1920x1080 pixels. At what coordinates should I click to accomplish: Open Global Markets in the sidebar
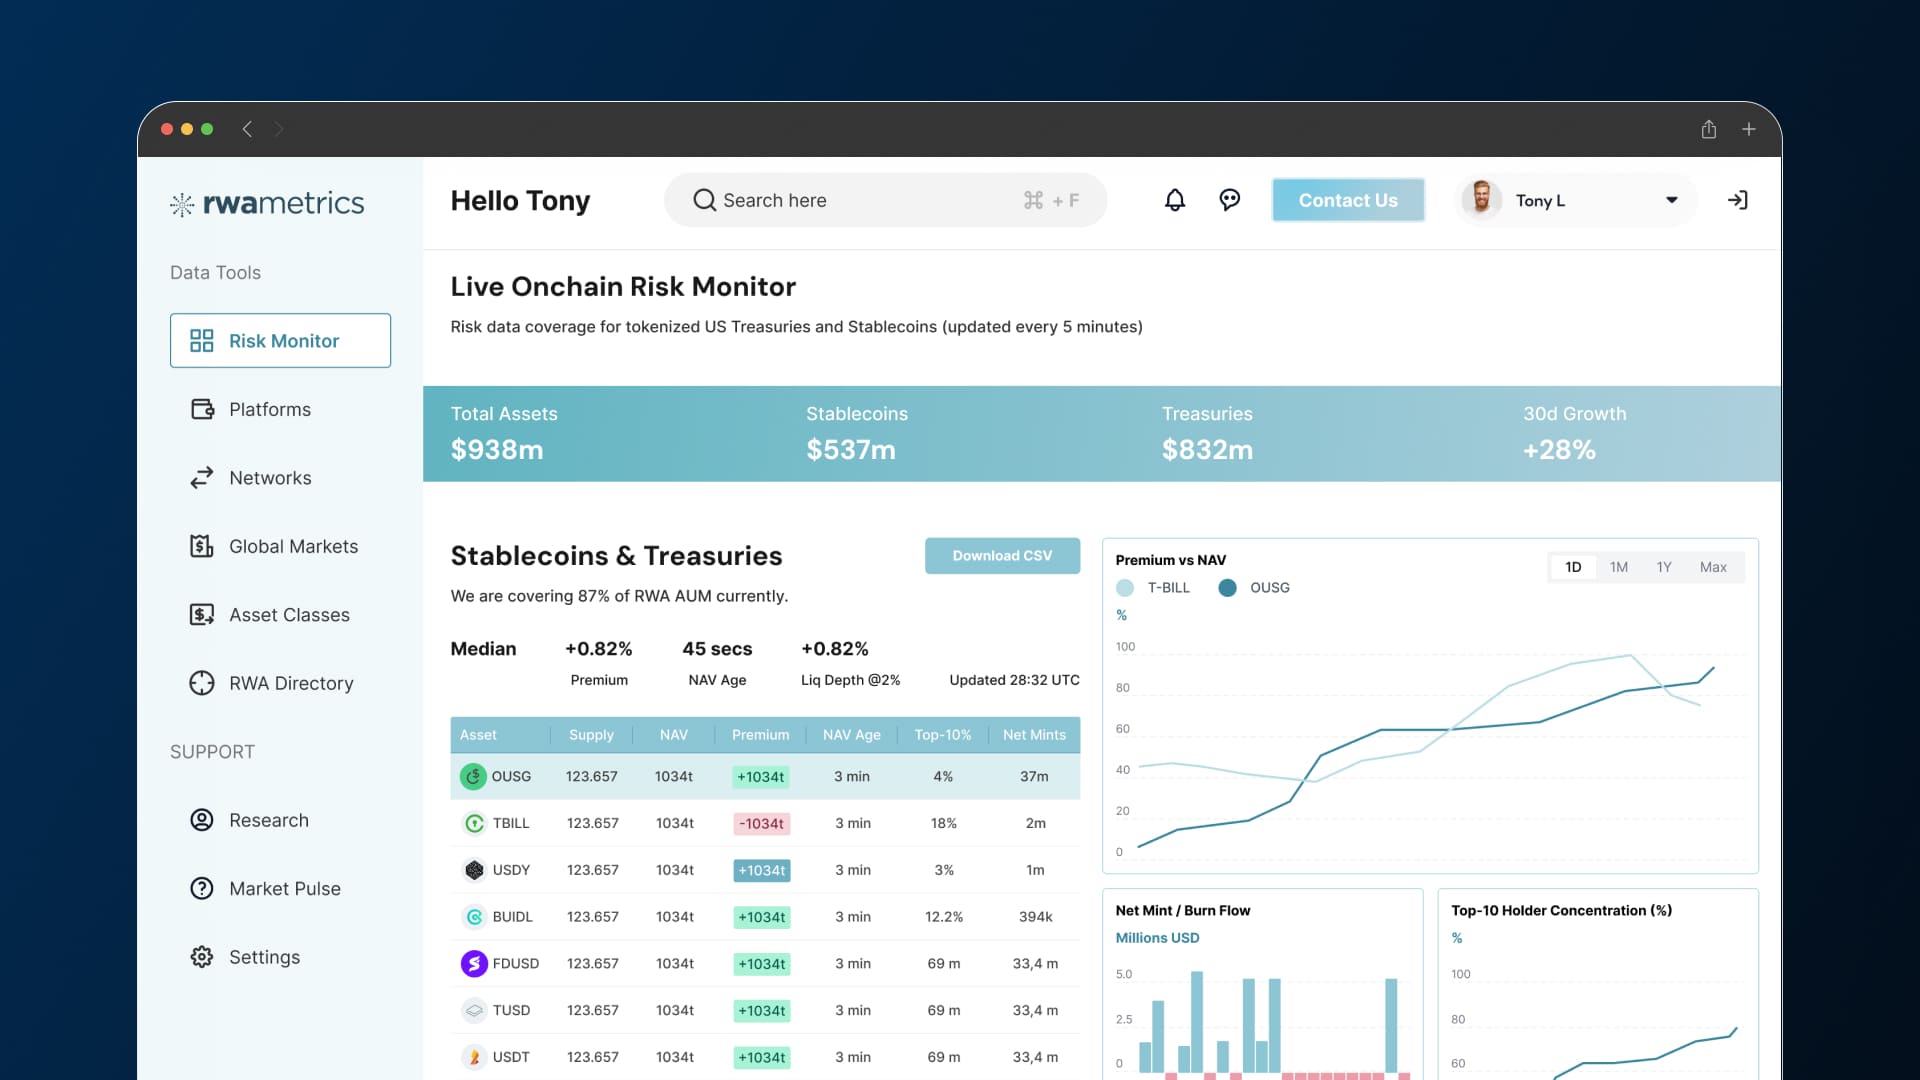[293, 546]
